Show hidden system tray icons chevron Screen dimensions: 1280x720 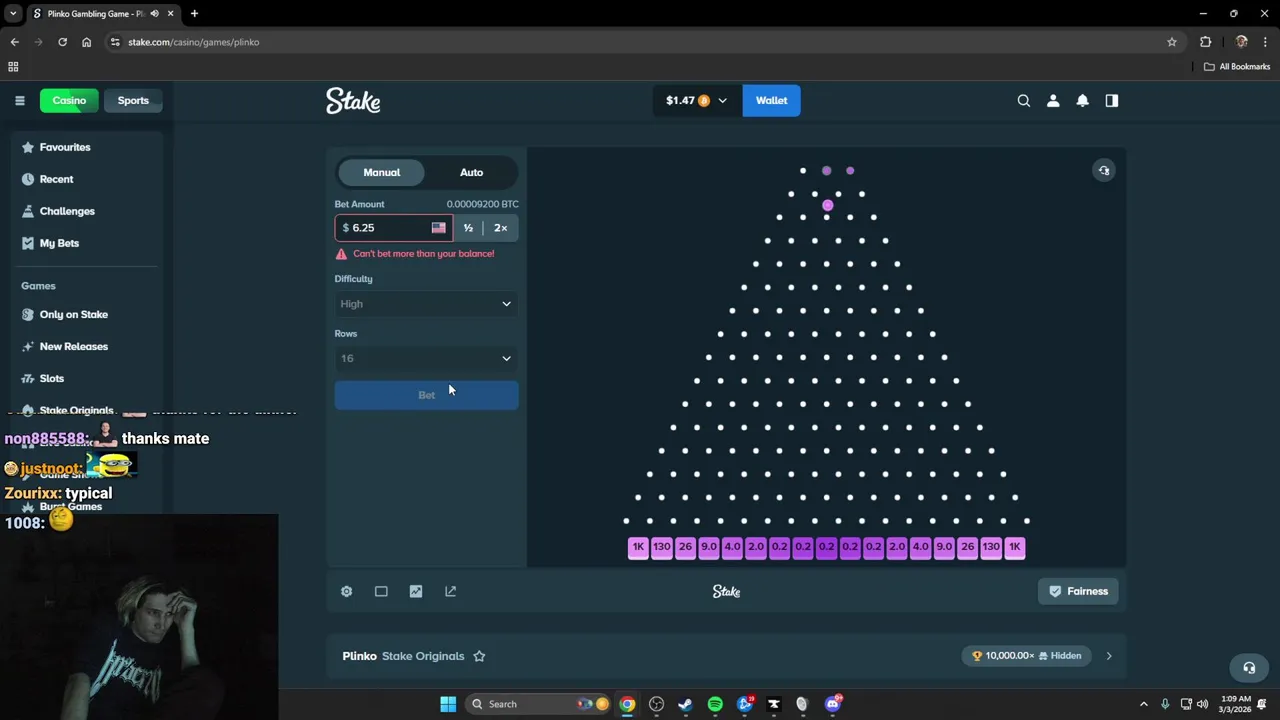[1144, 704]
